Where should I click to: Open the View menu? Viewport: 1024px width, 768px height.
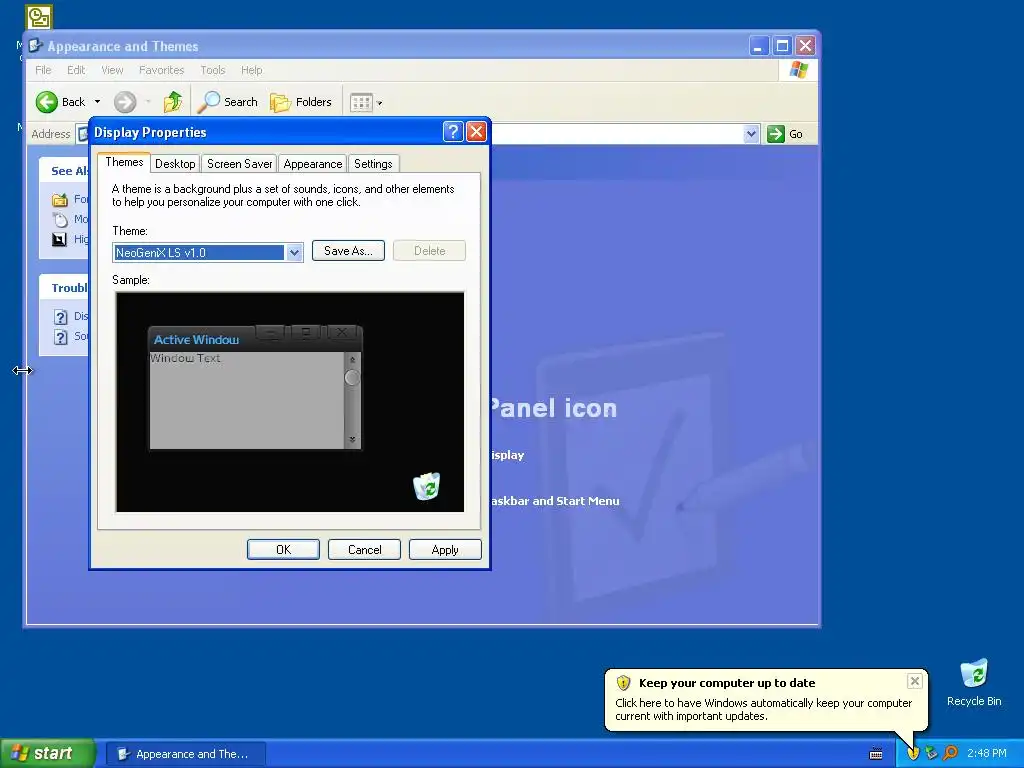[112, 70]
